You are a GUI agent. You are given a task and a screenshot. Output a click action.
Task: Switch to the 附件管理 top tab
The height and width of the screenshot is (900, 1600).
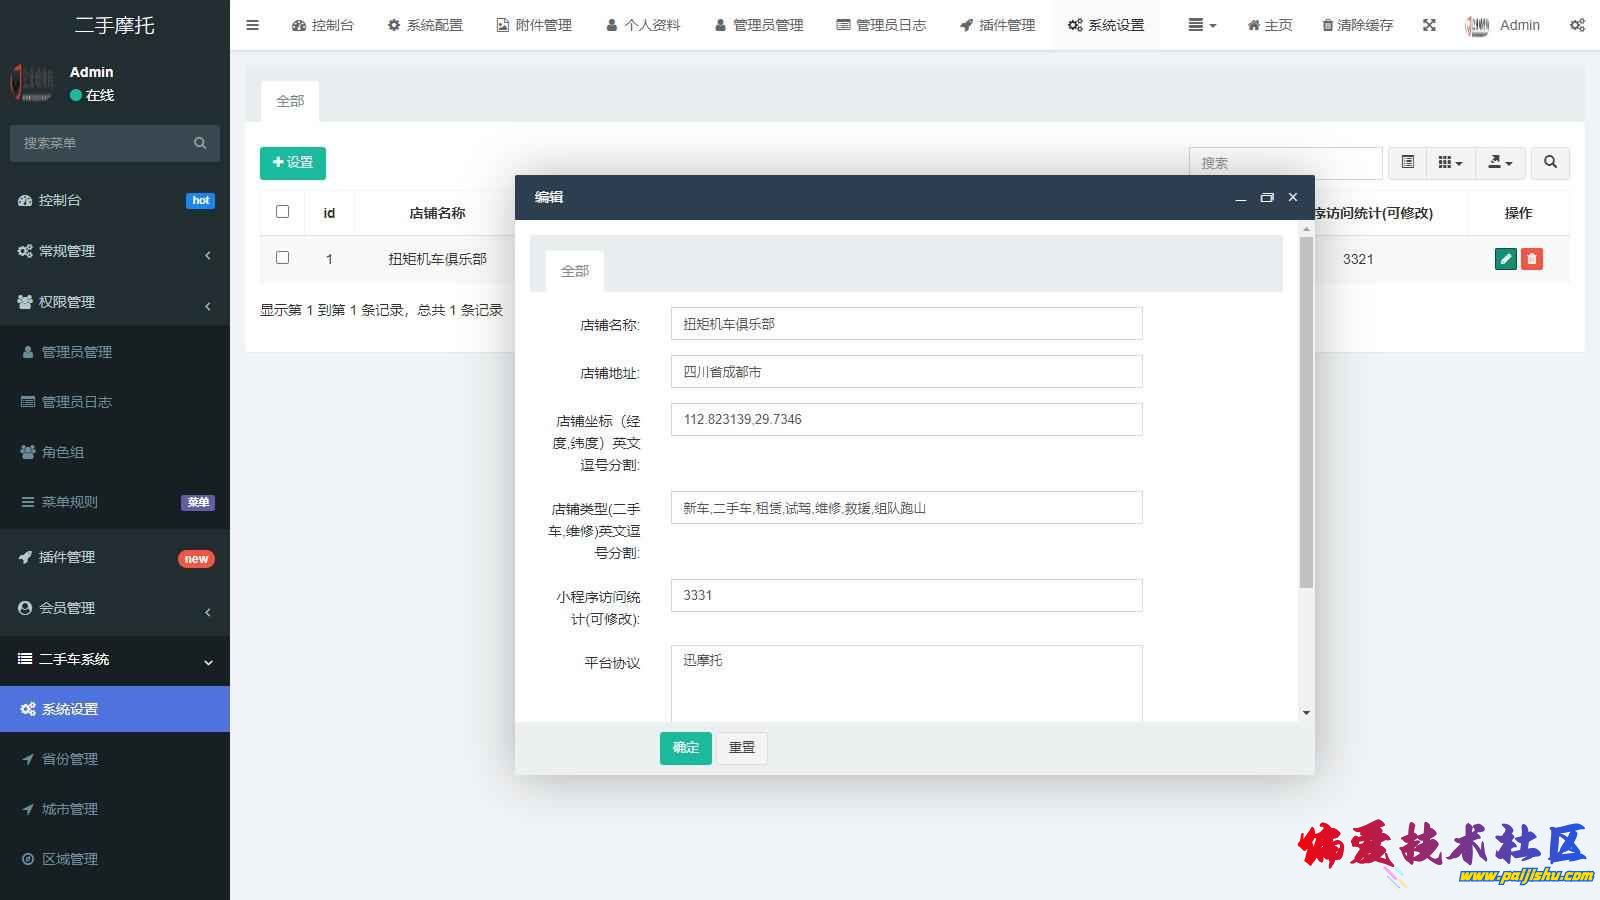click(x=534, y=25)
